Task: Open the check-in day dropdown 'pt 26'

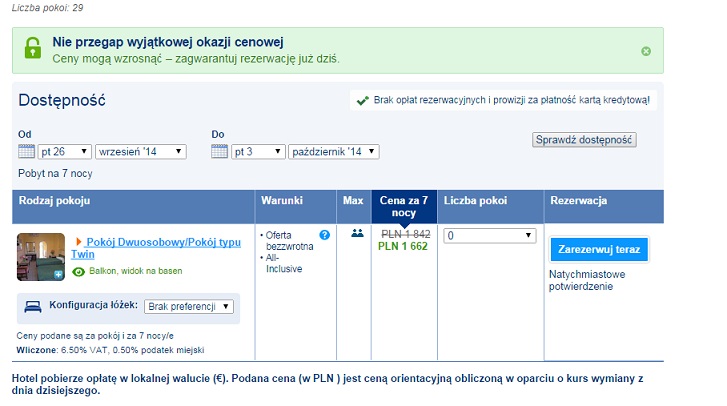Action: [x=64, y=152]
